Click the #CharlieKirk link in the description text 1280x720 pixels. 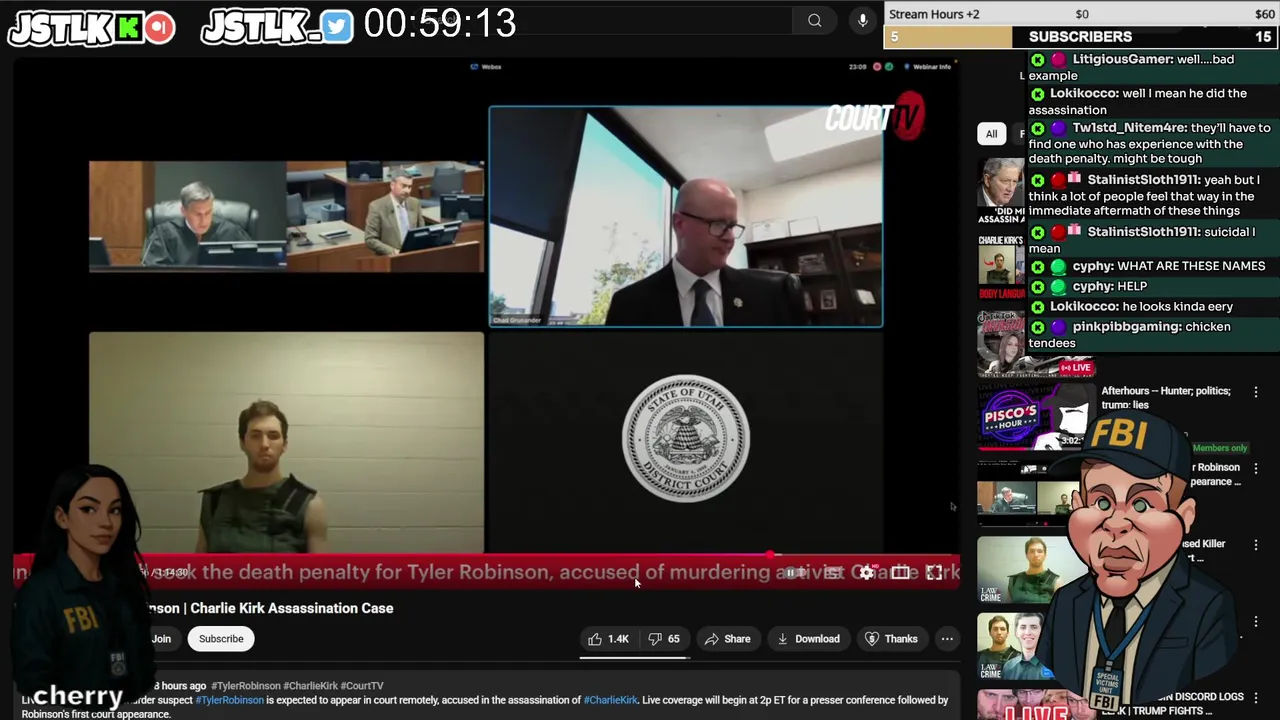pyautogui.click(x=610, y=700)
